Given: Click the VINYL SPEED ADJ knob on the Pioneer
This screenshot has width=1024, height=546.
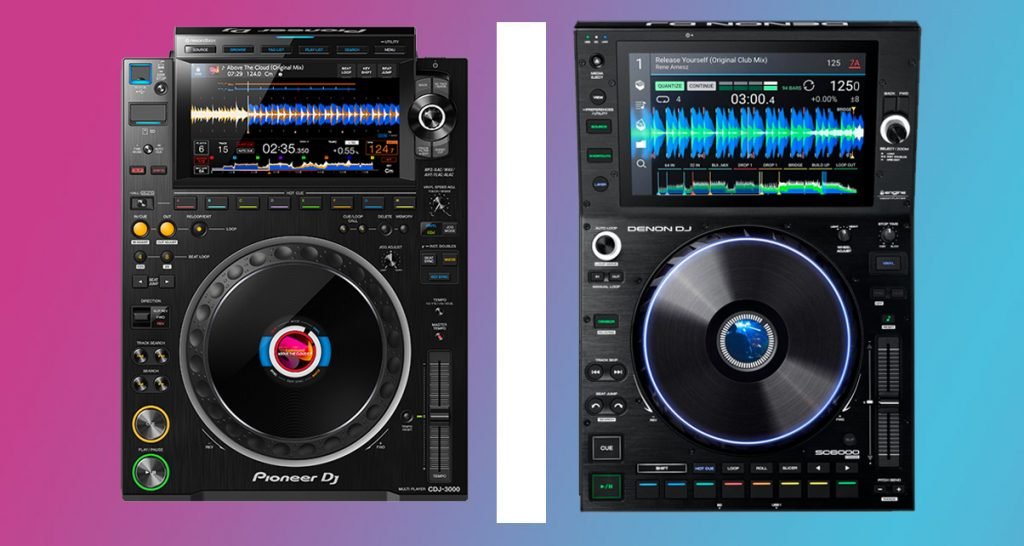Looking at the screenshot, I should pyautogui.click(x=439, y=205).
